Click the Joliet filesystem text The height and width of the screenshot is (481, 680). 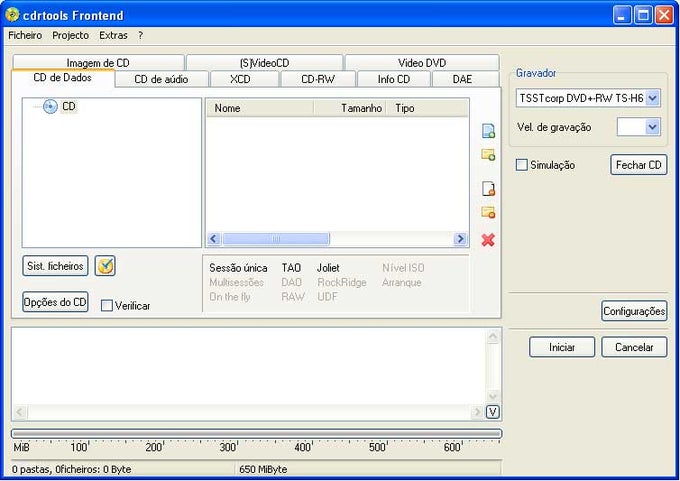(x=328, y=268)
